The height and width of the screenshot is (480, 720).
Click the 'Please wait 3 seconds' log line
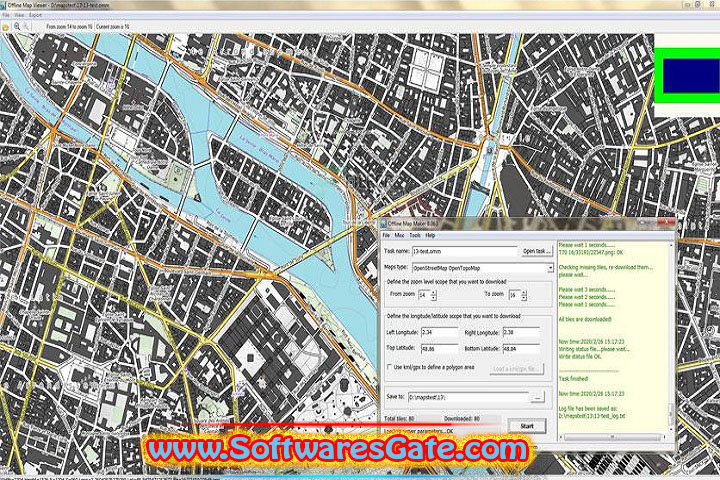click(586, 289)
